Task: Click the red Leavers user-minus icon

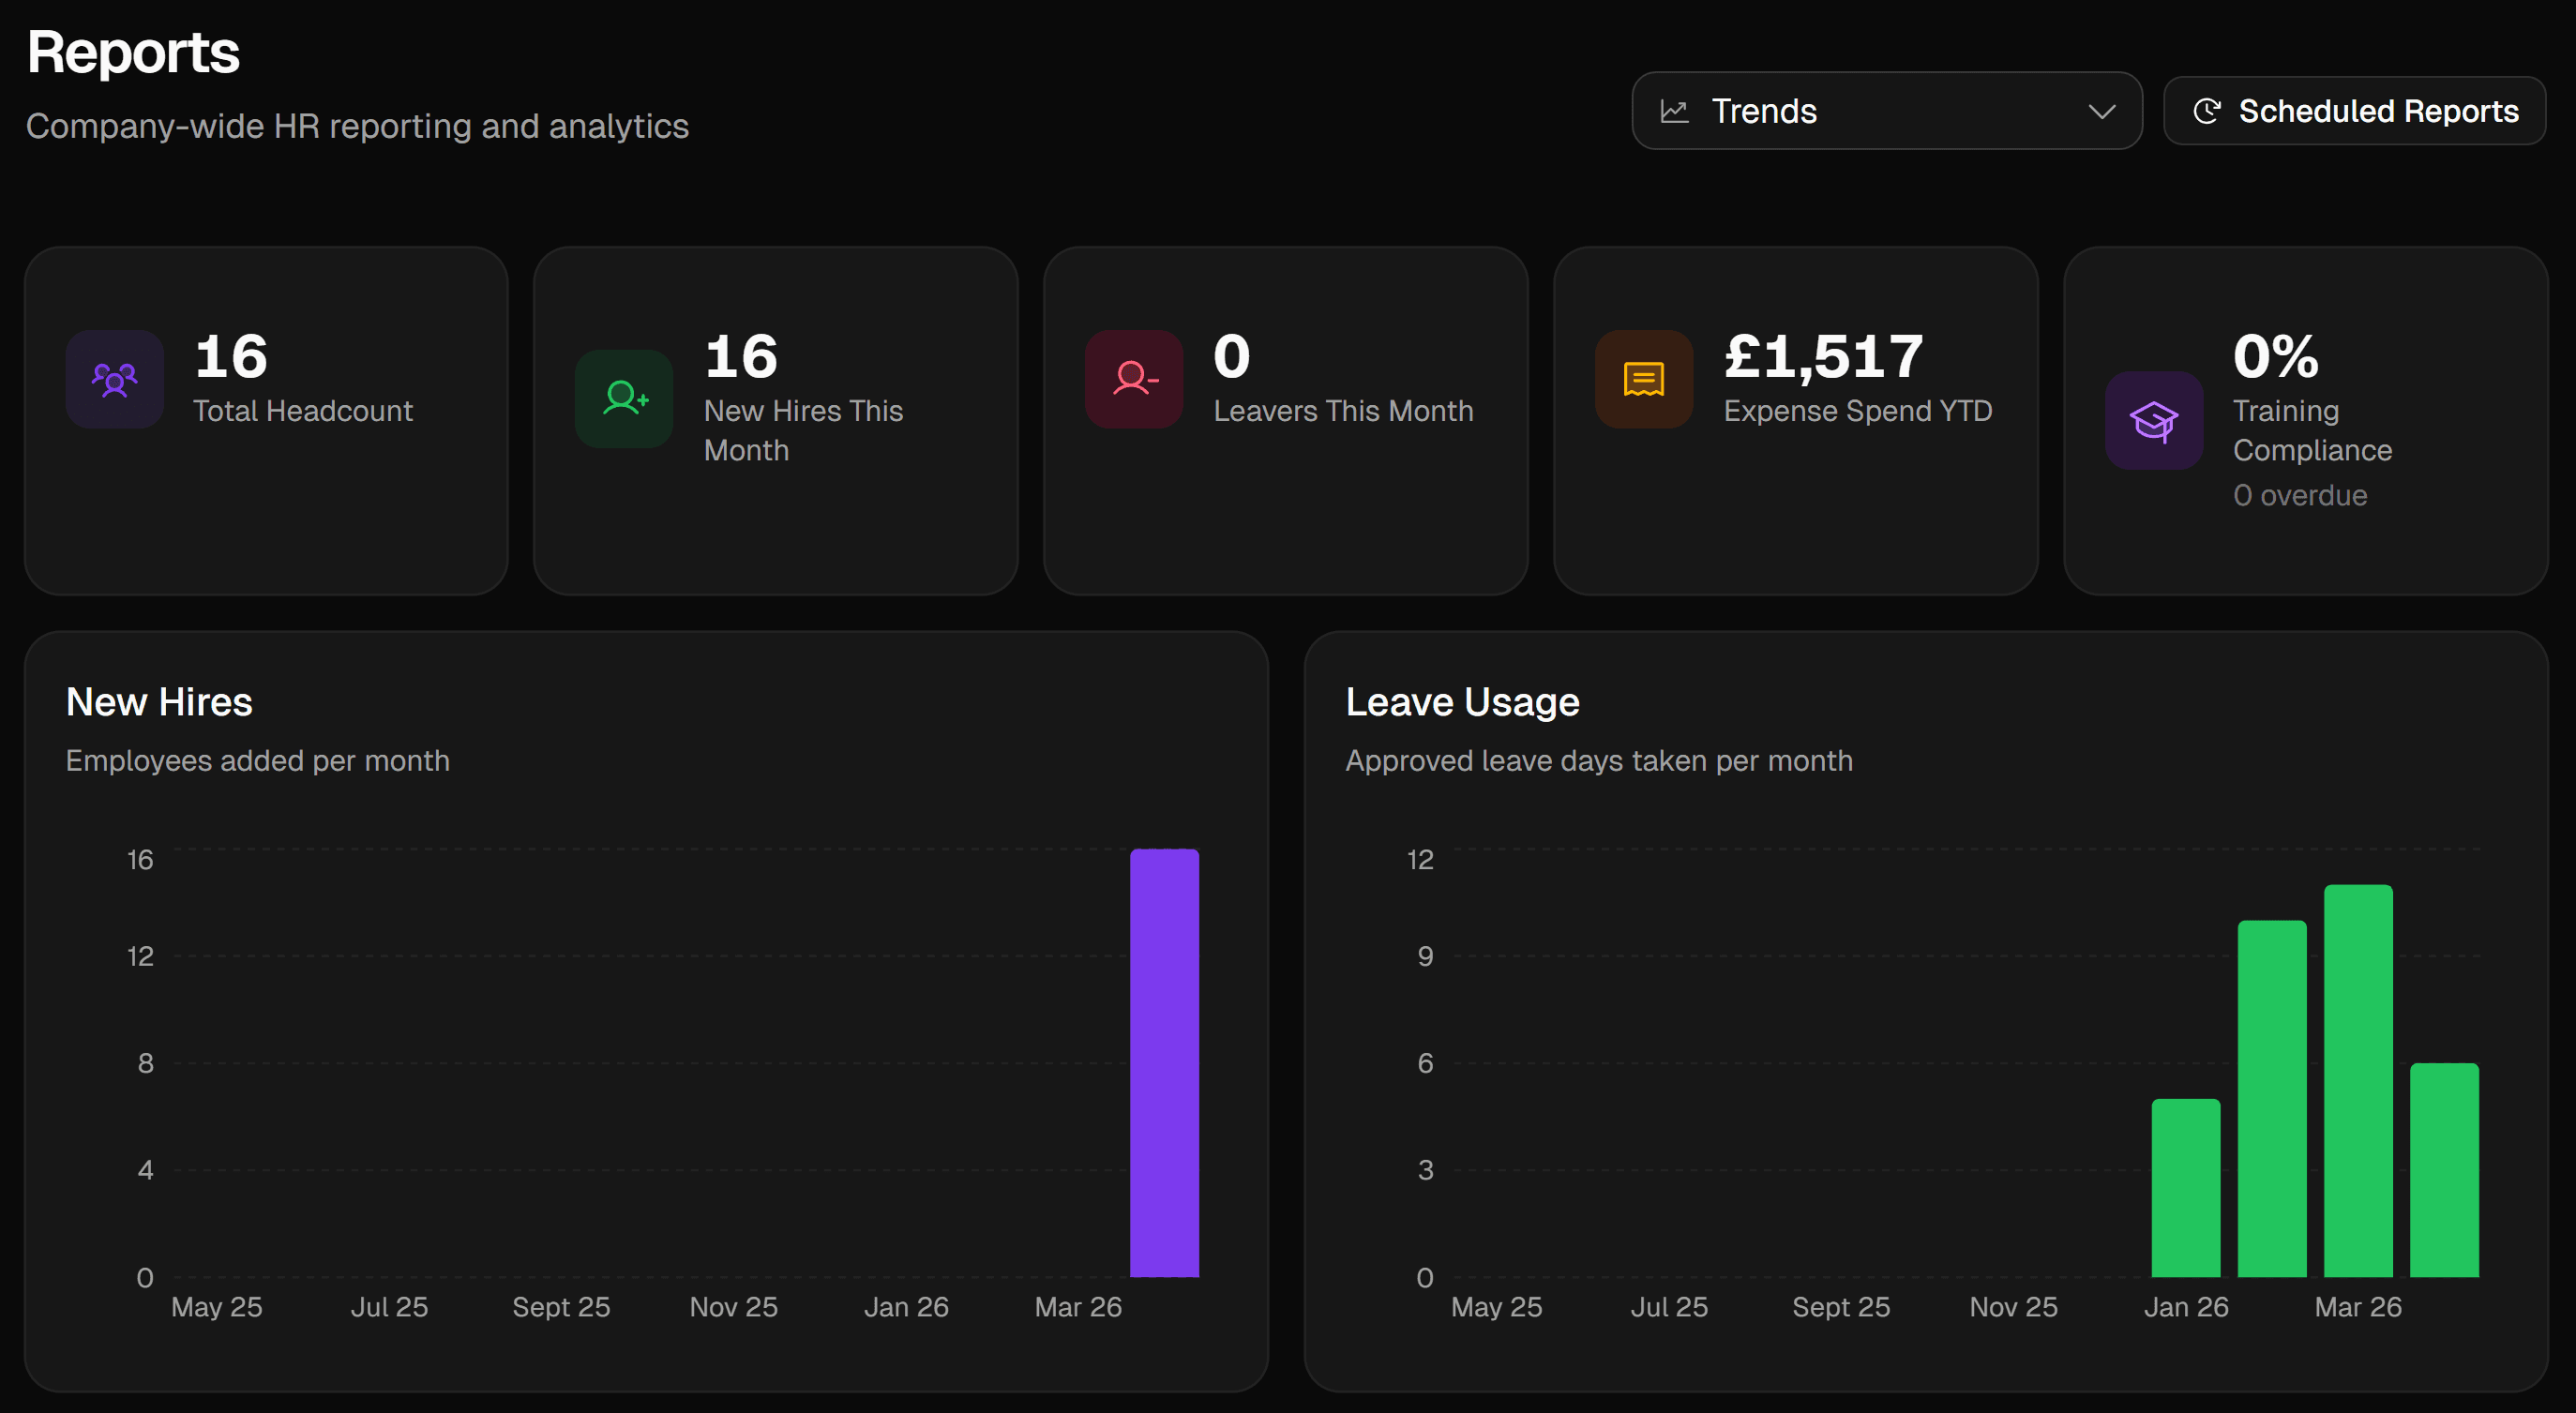Action: [x=1135, y=380]
